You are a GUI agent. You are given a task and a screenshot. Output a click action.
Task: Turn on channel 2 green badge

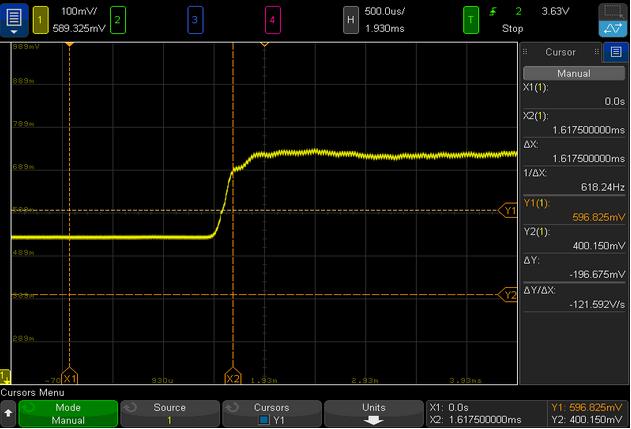click(x=118, y=20)
